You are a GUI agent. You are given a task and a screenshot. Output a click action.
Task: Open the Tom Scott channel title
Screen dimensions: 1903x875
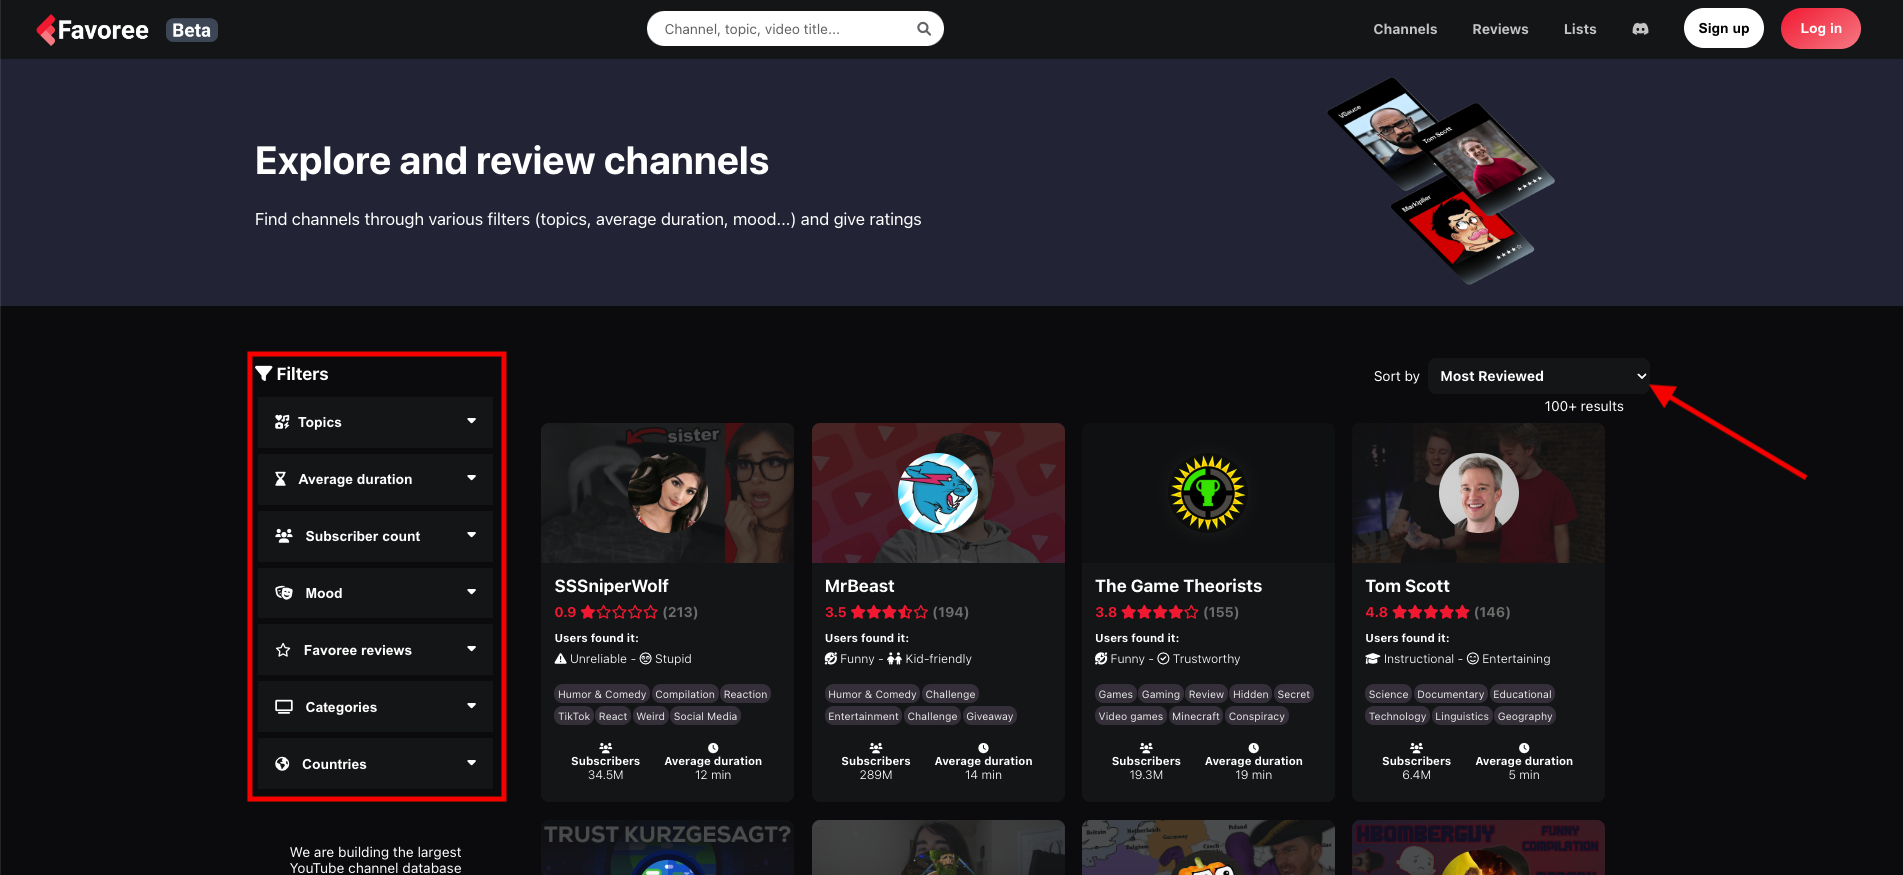[1407, 586]
